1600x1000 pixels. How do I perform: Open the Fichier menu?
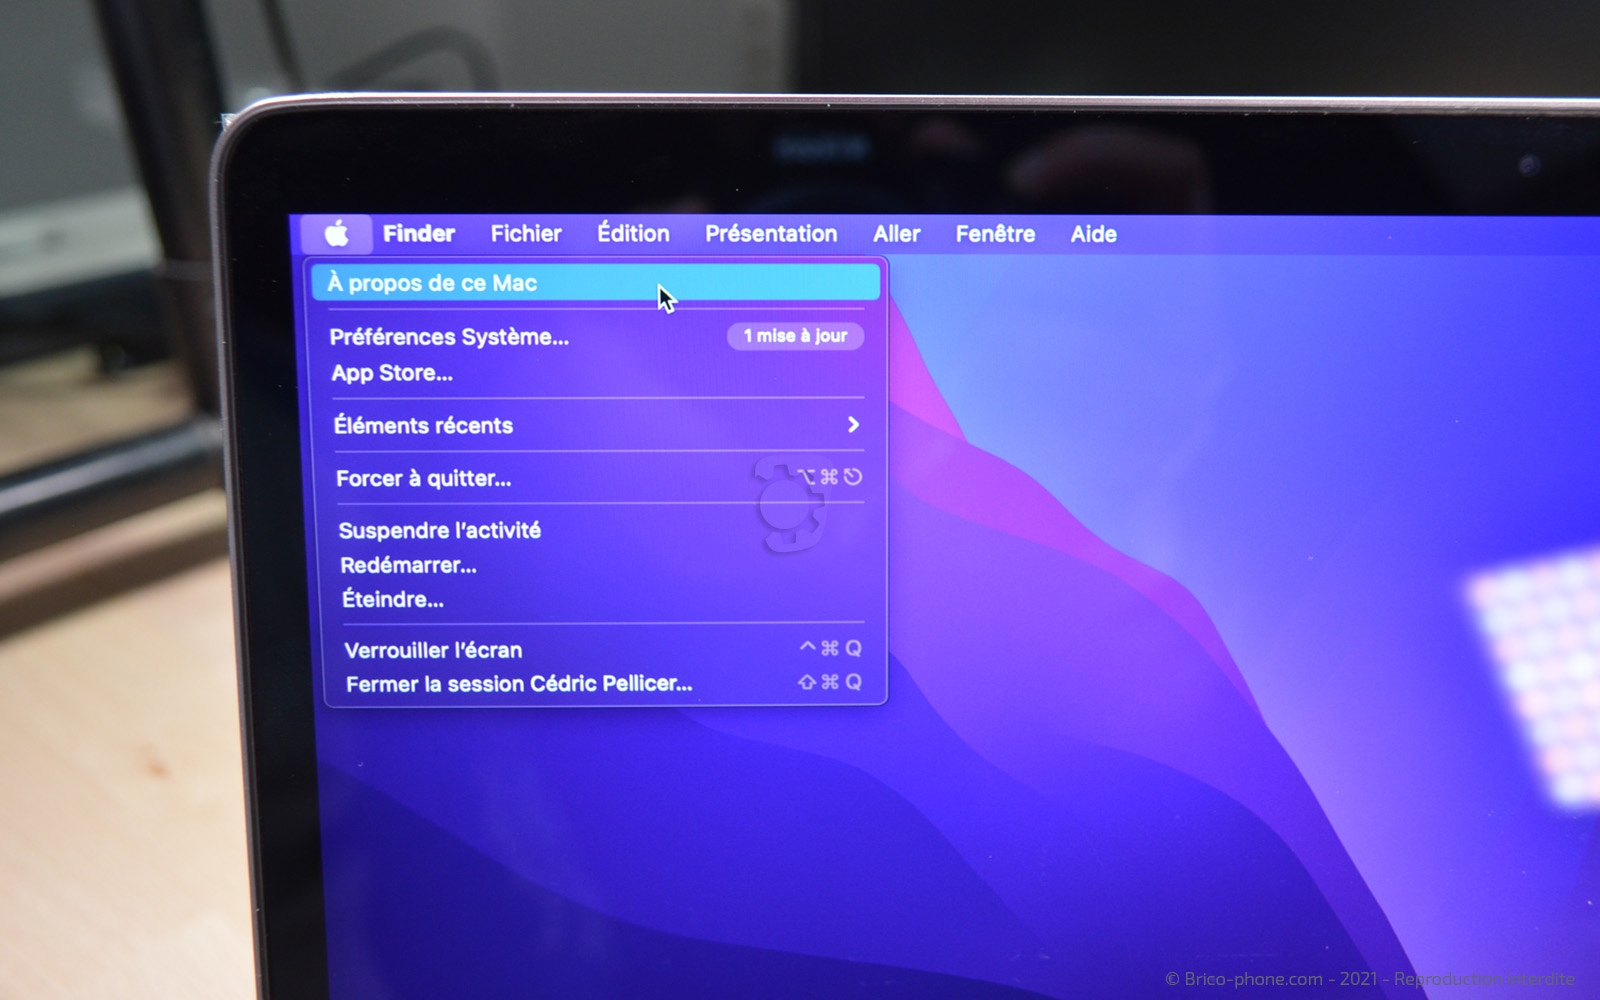[526, 234]
